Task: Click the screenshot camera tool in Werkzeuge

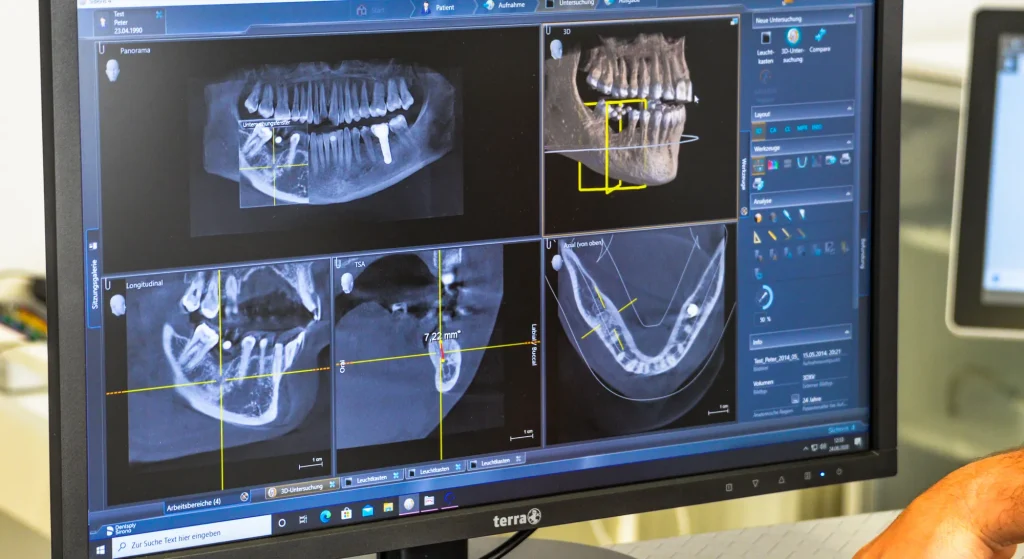Action: coord(830,160)
